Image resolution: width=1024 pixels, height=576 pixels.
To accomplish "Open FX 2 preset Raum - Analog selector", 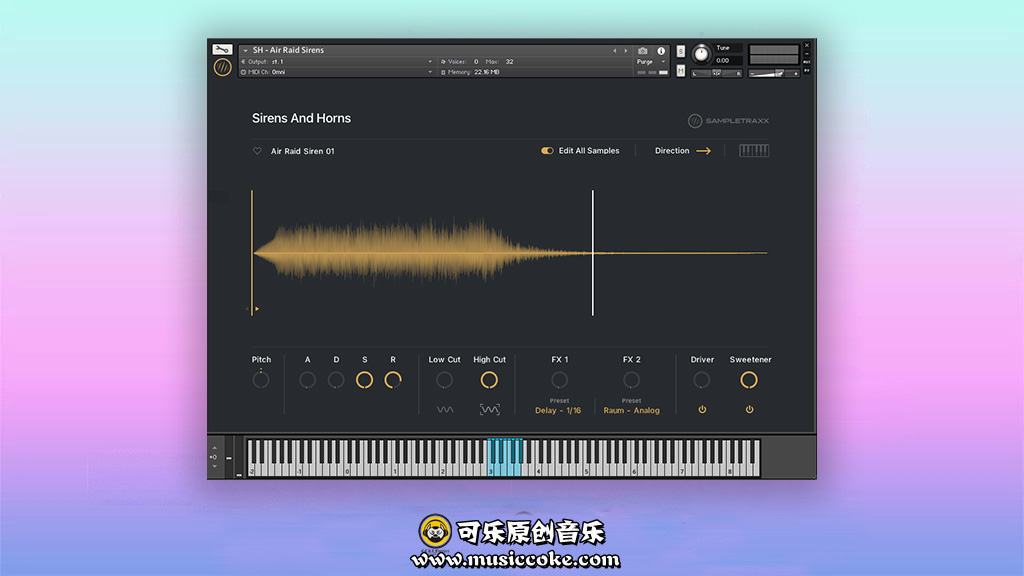I will coord(631,411).
